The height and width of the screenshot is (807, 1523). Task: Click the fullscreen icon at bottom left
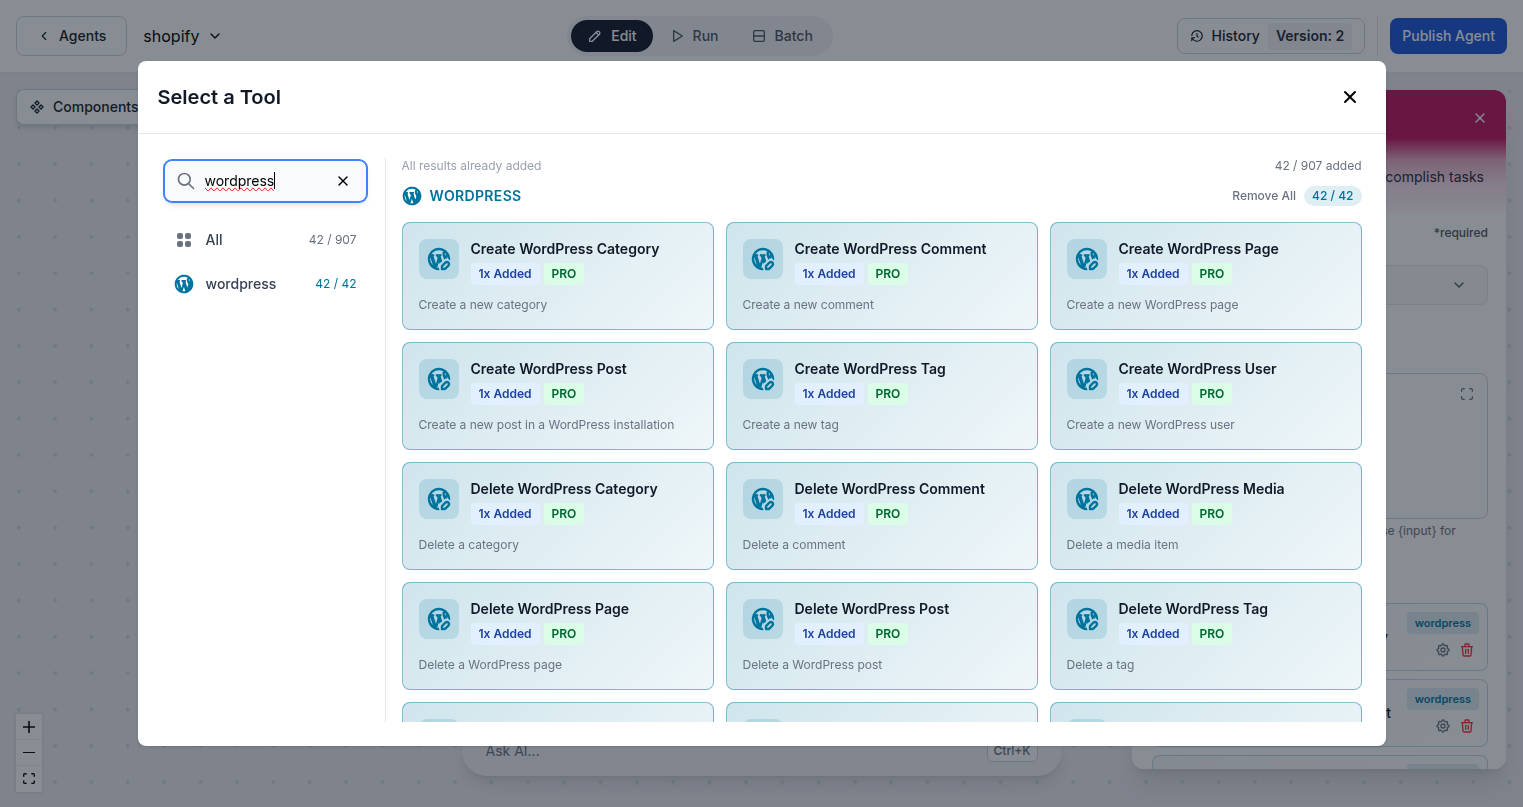(28, 778)
